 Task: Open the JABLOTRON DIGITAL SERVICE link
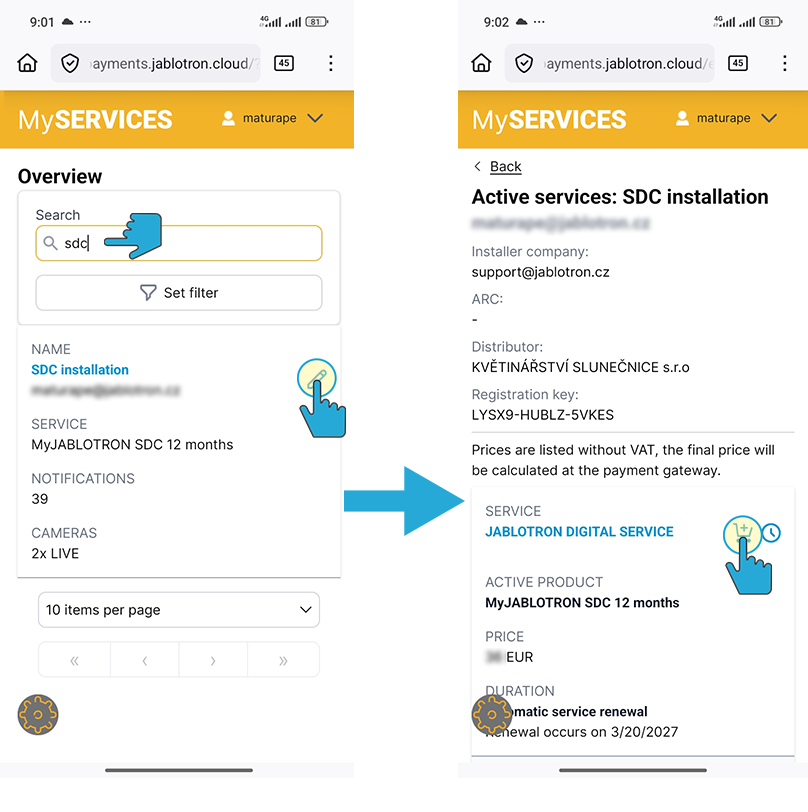pyautogui.click(x=579, y=532)
